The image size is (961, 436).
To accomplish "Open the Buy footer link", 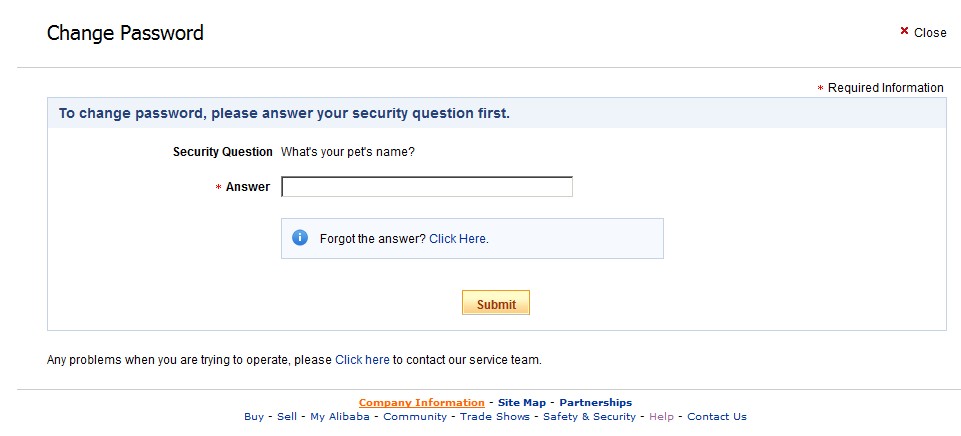I will (x=254, y=417).
